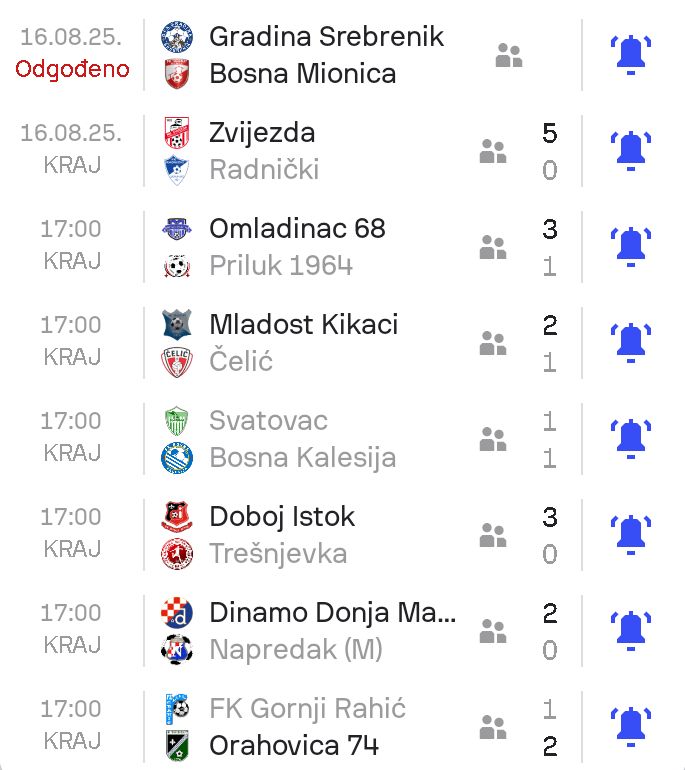Viewport: 685px width, 770px height.
Task: Open Doboj Istok team name
Action: (282, 517)
